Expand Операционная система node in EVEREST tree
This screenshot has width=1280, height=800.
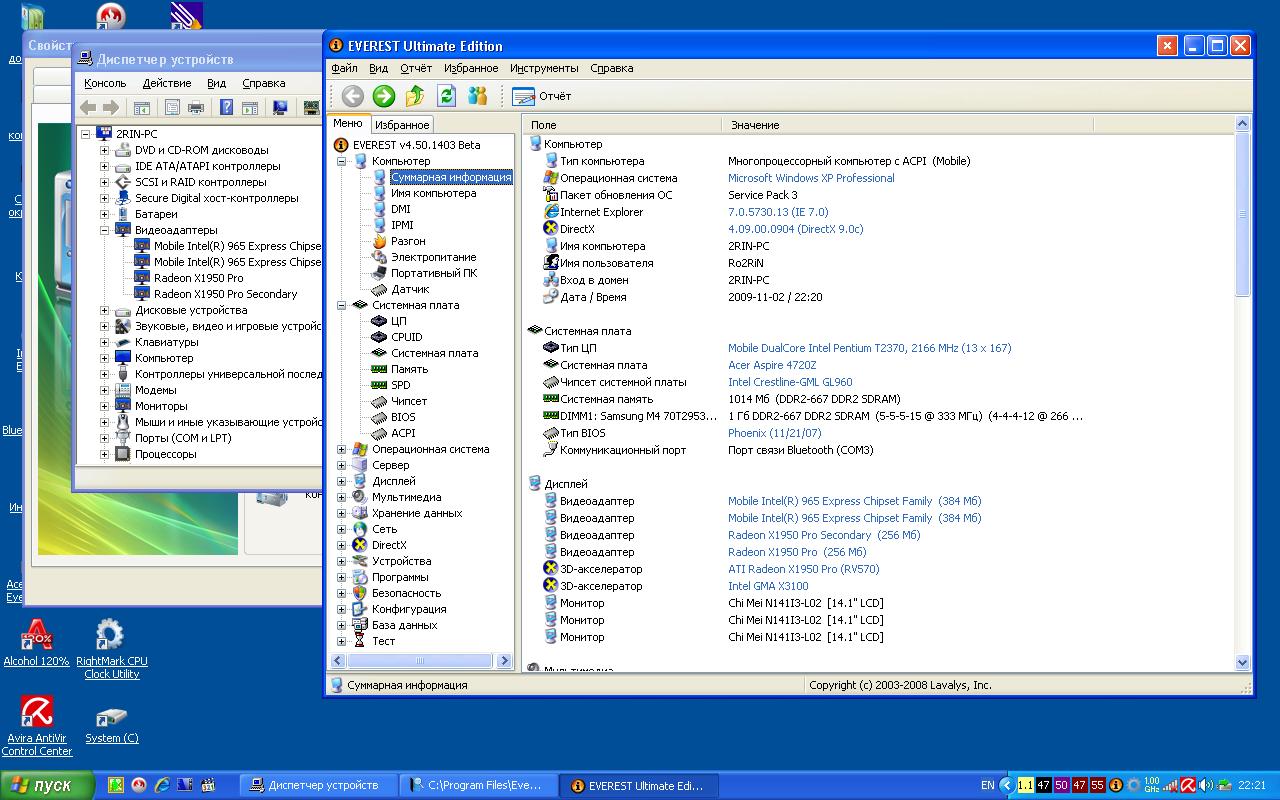[341, 449]
